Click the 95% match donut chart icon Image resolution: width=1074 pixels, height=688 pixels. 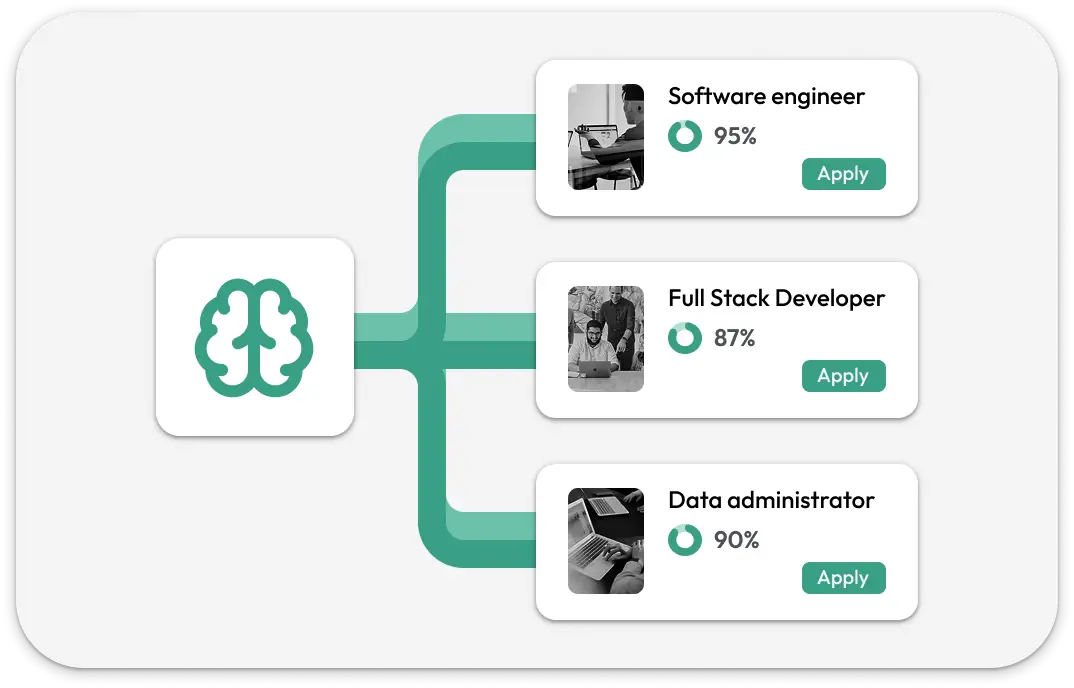point(685,136)
